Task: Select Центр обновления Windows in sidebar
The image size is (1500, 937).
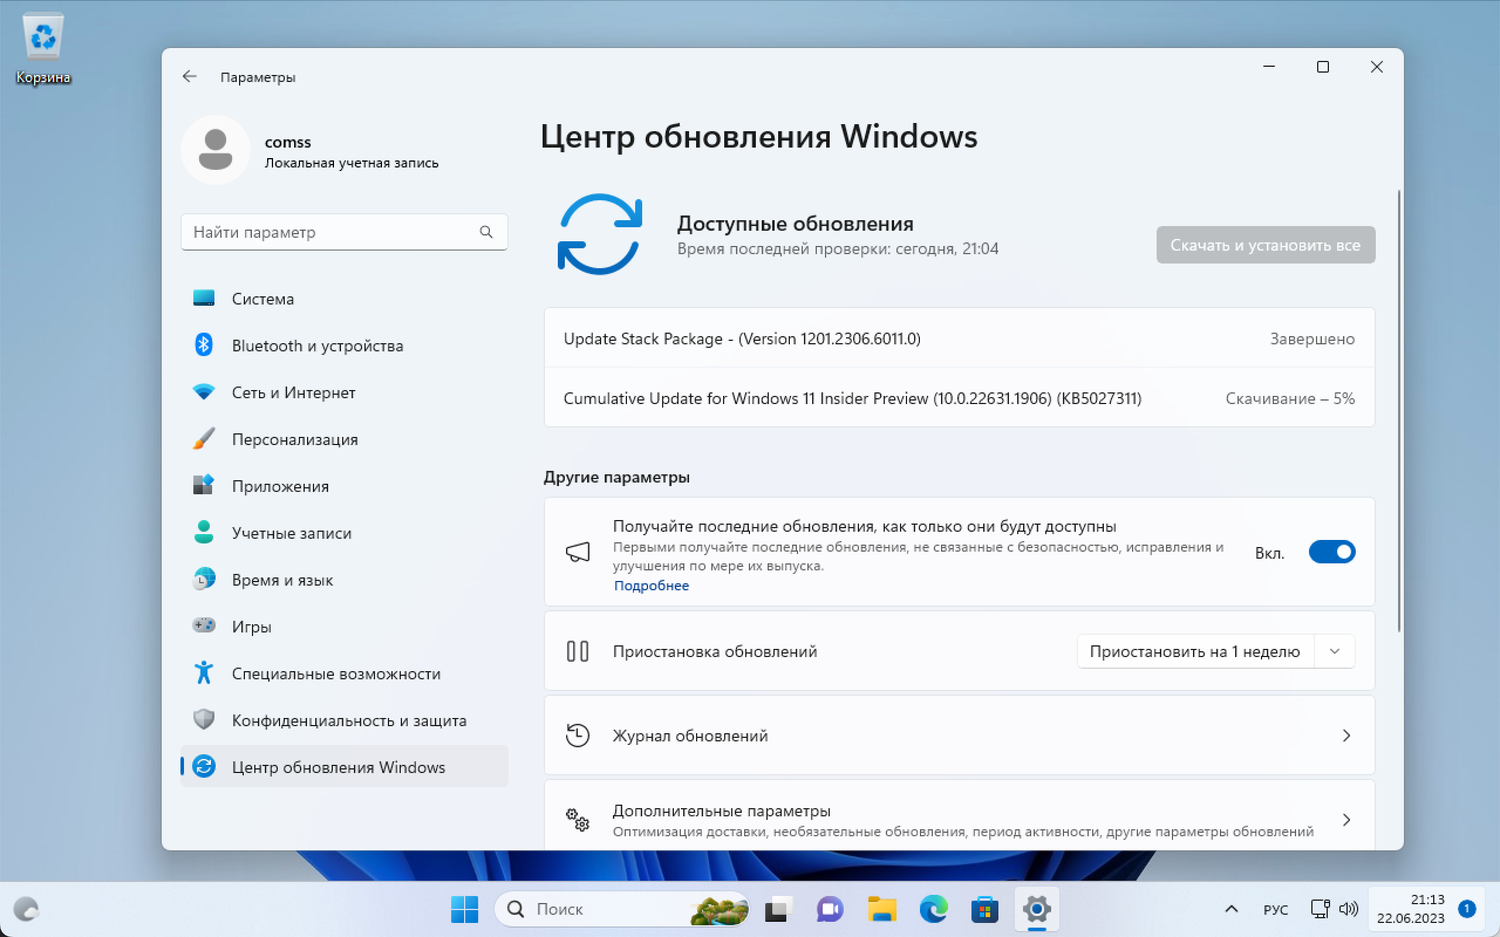Action: (344, 767)
